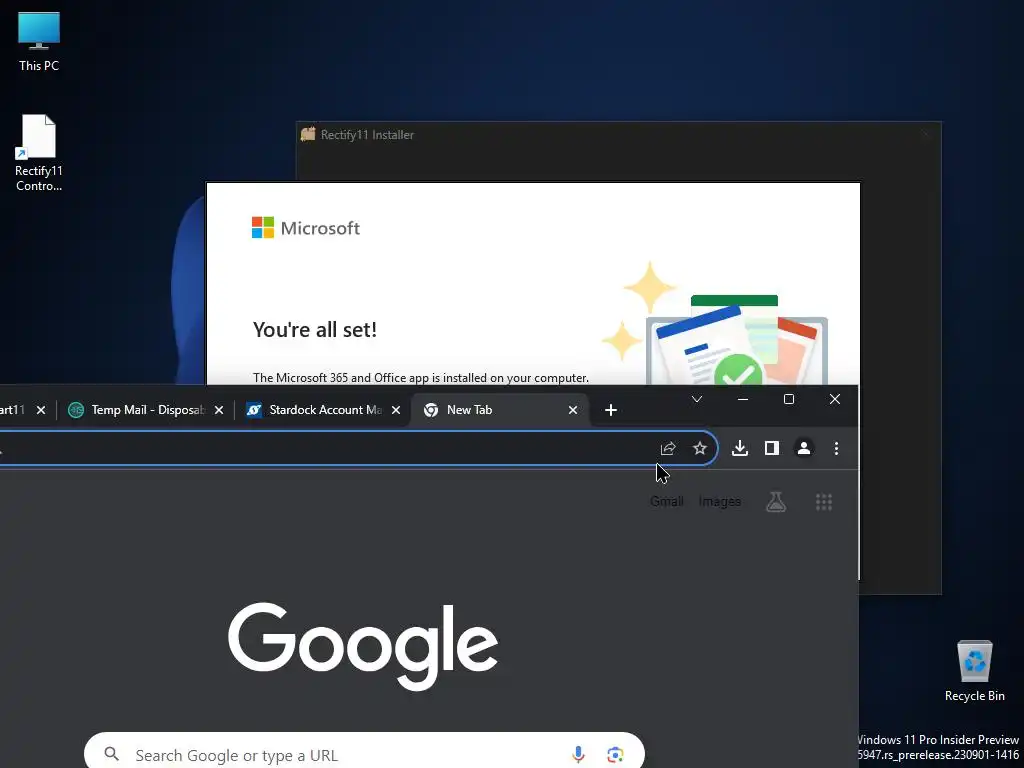Open a new tab with the plus button
The width and height of the screenshot is (1024, 768).
point(611,410)
